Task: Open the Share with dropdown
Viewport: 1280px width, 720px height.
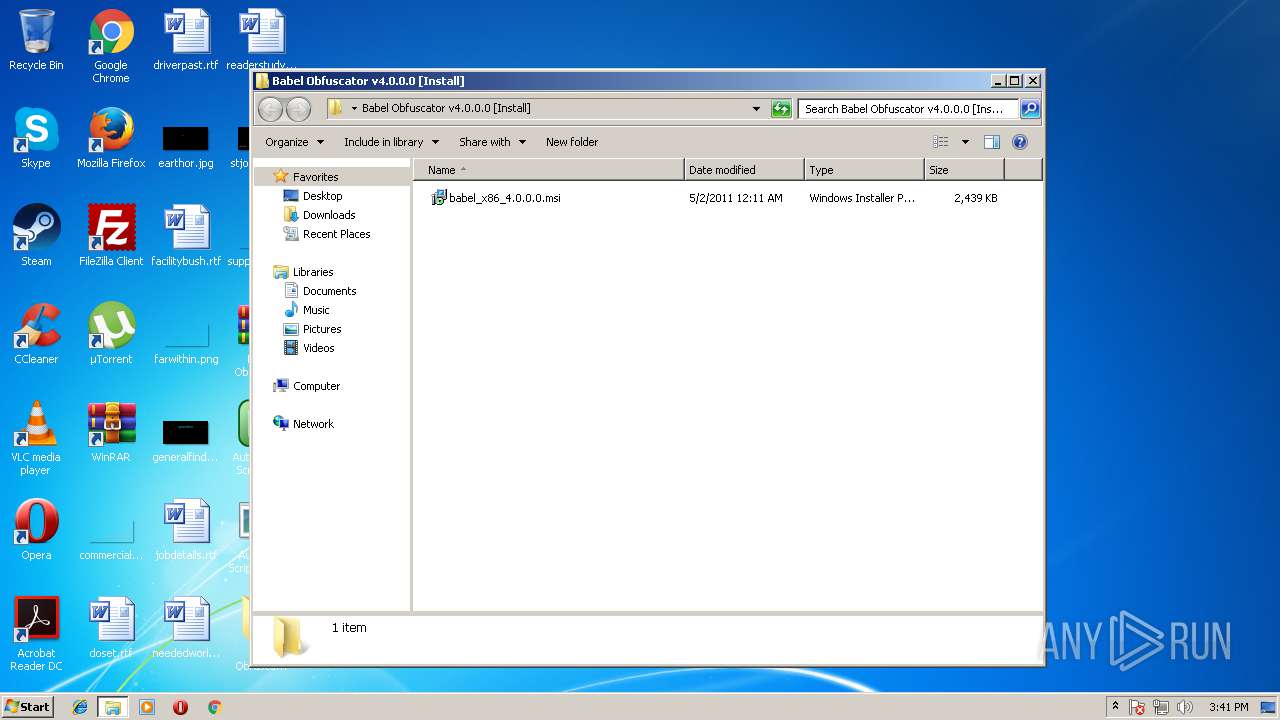Action: click(492, 142)
